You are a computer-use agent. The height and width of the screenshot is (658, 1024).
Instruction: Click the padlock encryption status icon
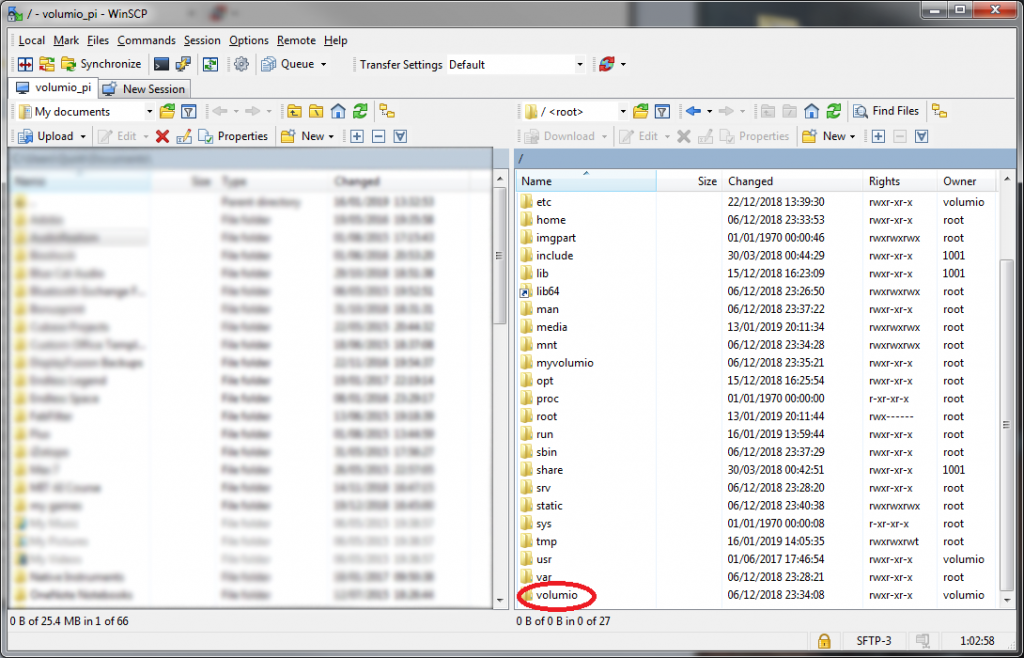click(x=824, y=640)
